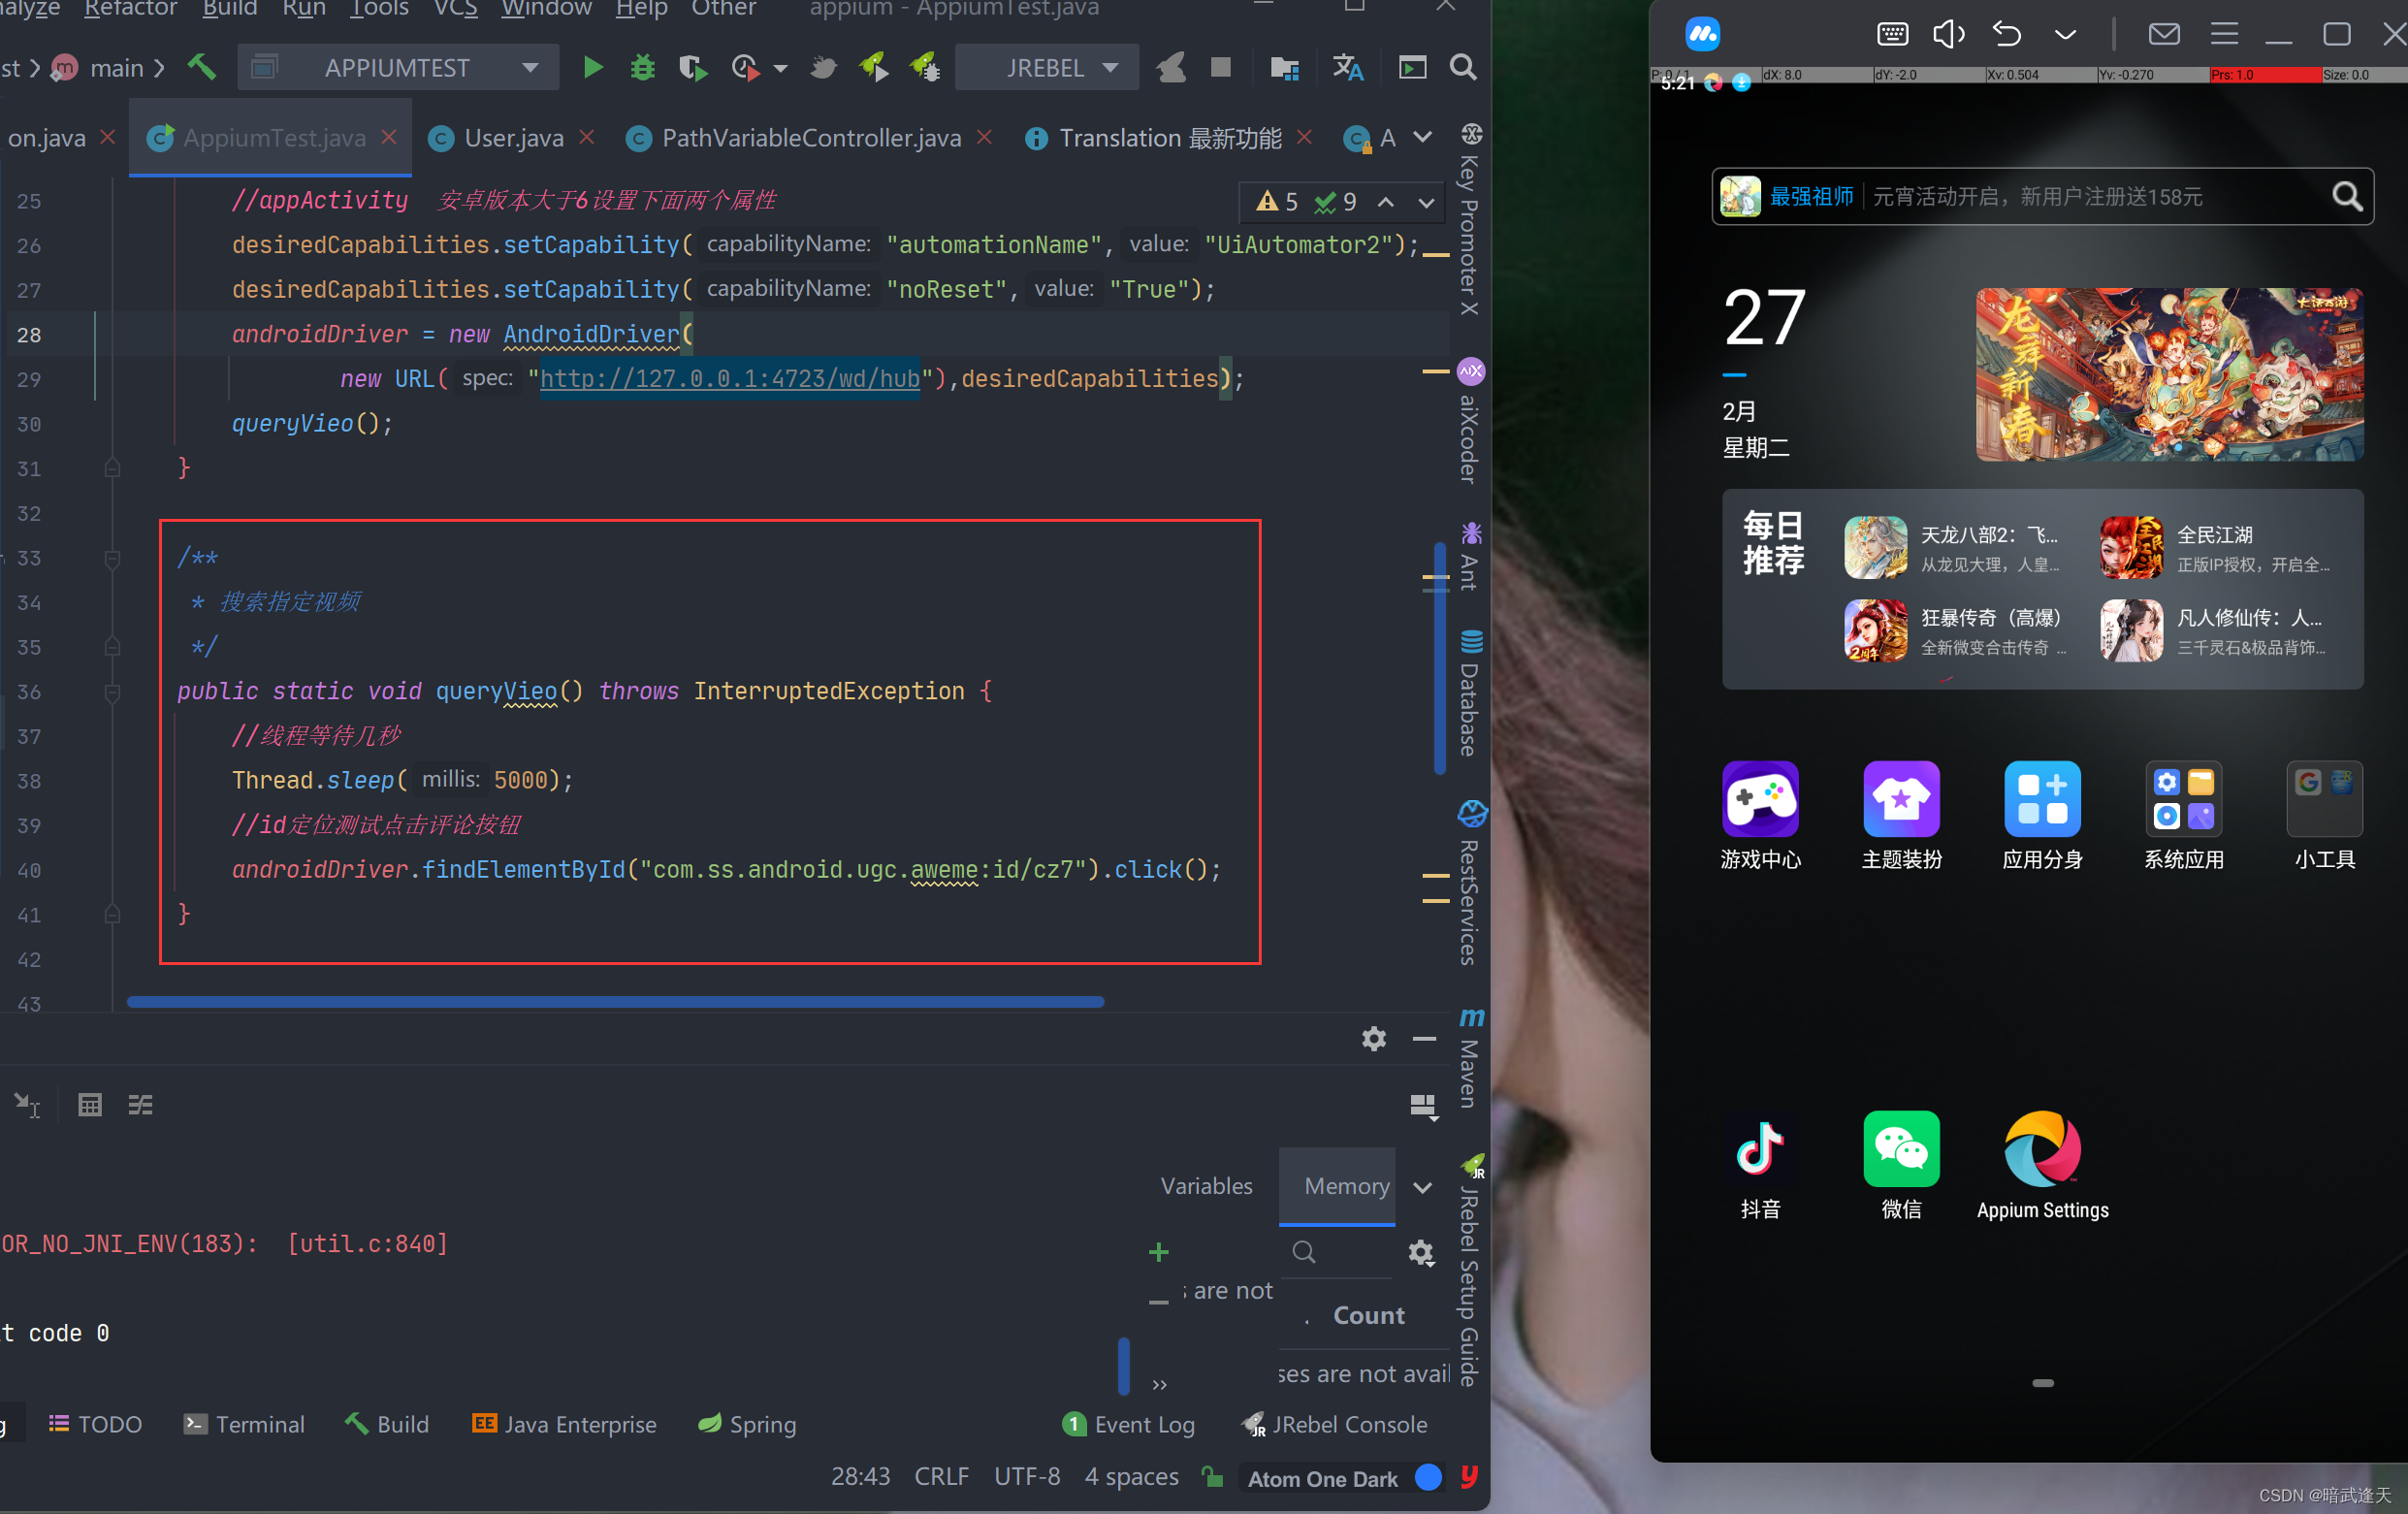Click the Stop square icon
This screenshot has height=1514, width=2408.
pos(1220,67)
